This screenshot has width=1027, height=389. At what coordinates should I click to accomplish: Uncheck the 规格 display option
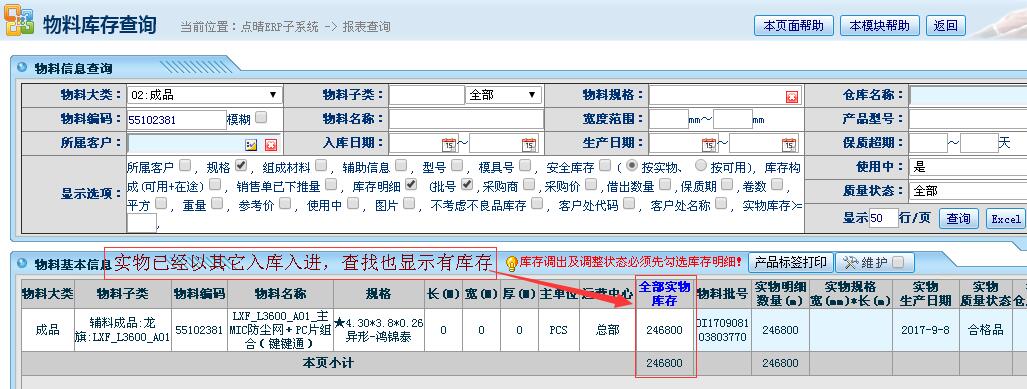pyautogui.click(x=240, y=165)
